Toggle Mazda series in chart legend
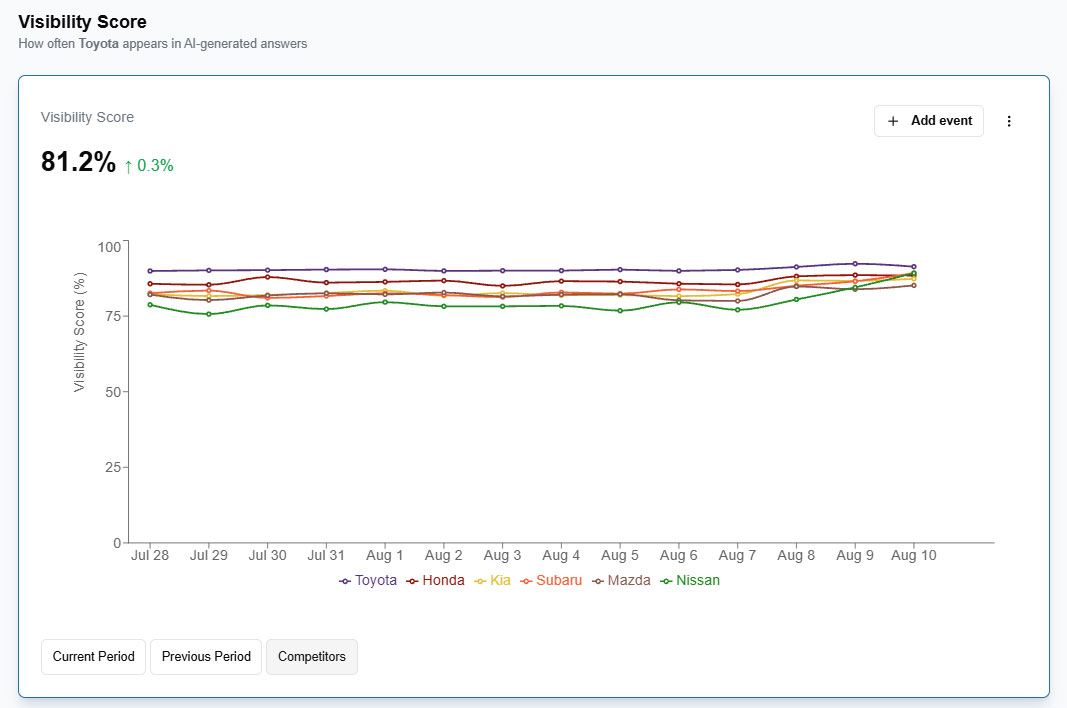 coord(621,581)
